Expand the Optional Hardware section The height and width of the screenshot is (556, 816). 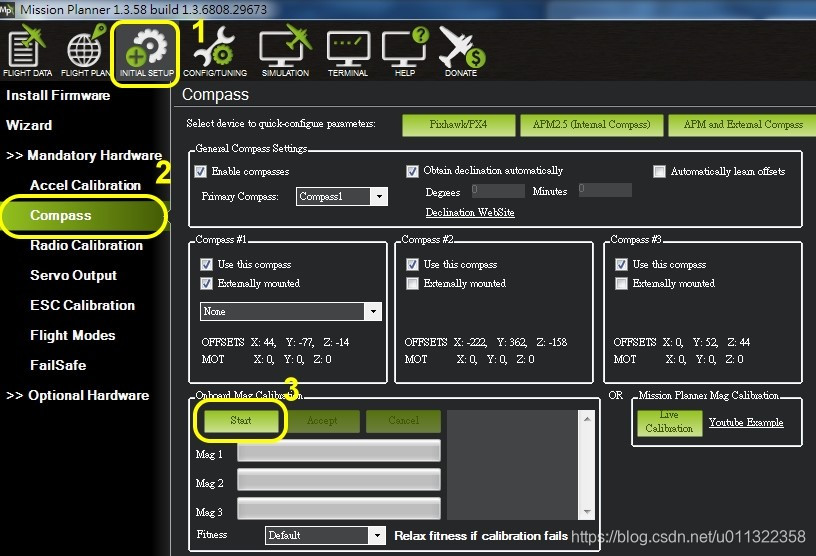click(x=78, y=396)
